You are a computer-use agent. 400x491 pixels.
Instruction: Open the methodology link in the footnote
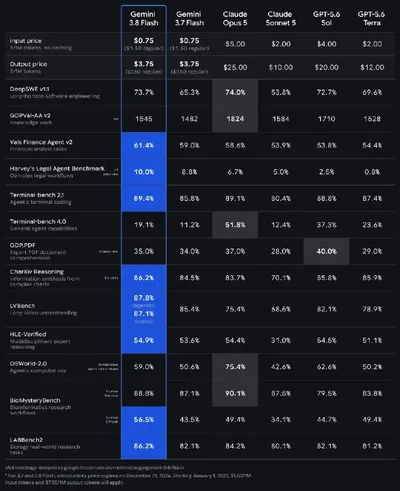point(111,468)
